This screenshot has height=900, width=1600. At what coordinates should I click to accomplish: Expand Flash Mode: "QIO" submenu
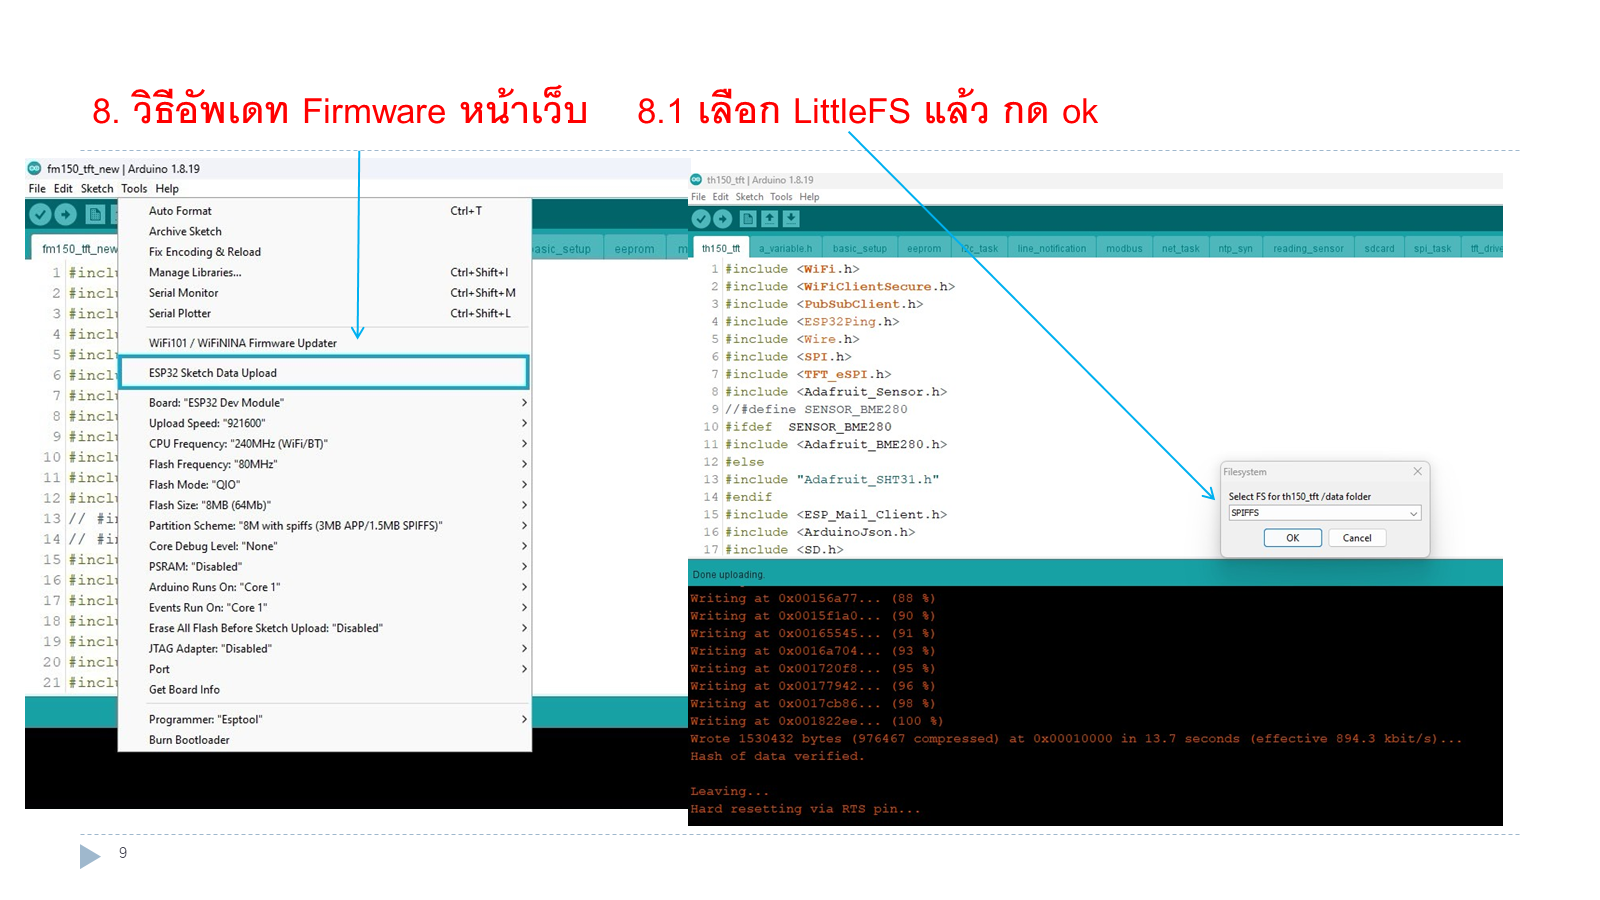coord(324,485)
